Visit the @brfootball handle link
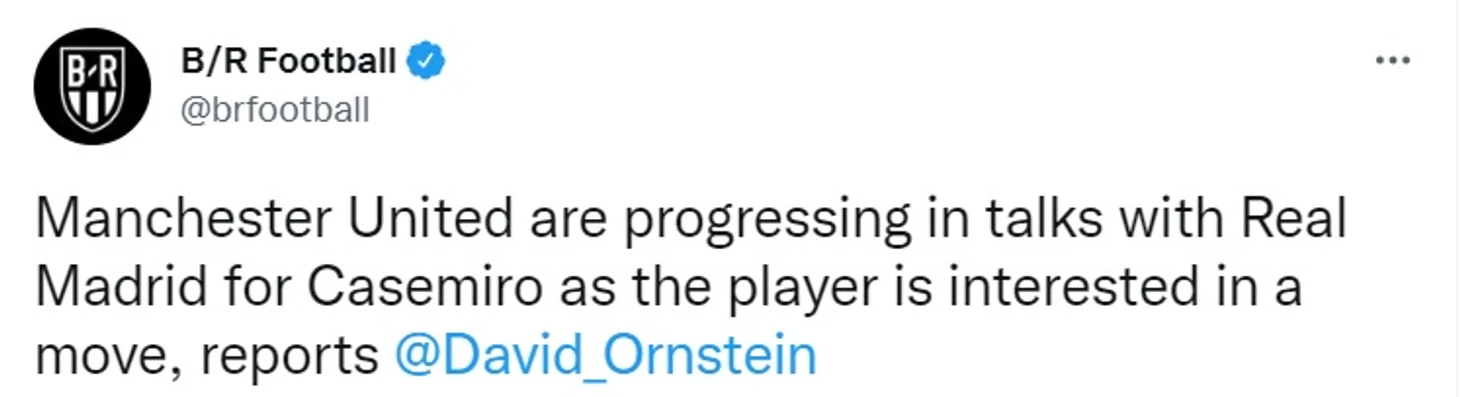 (x=275, y=109)
